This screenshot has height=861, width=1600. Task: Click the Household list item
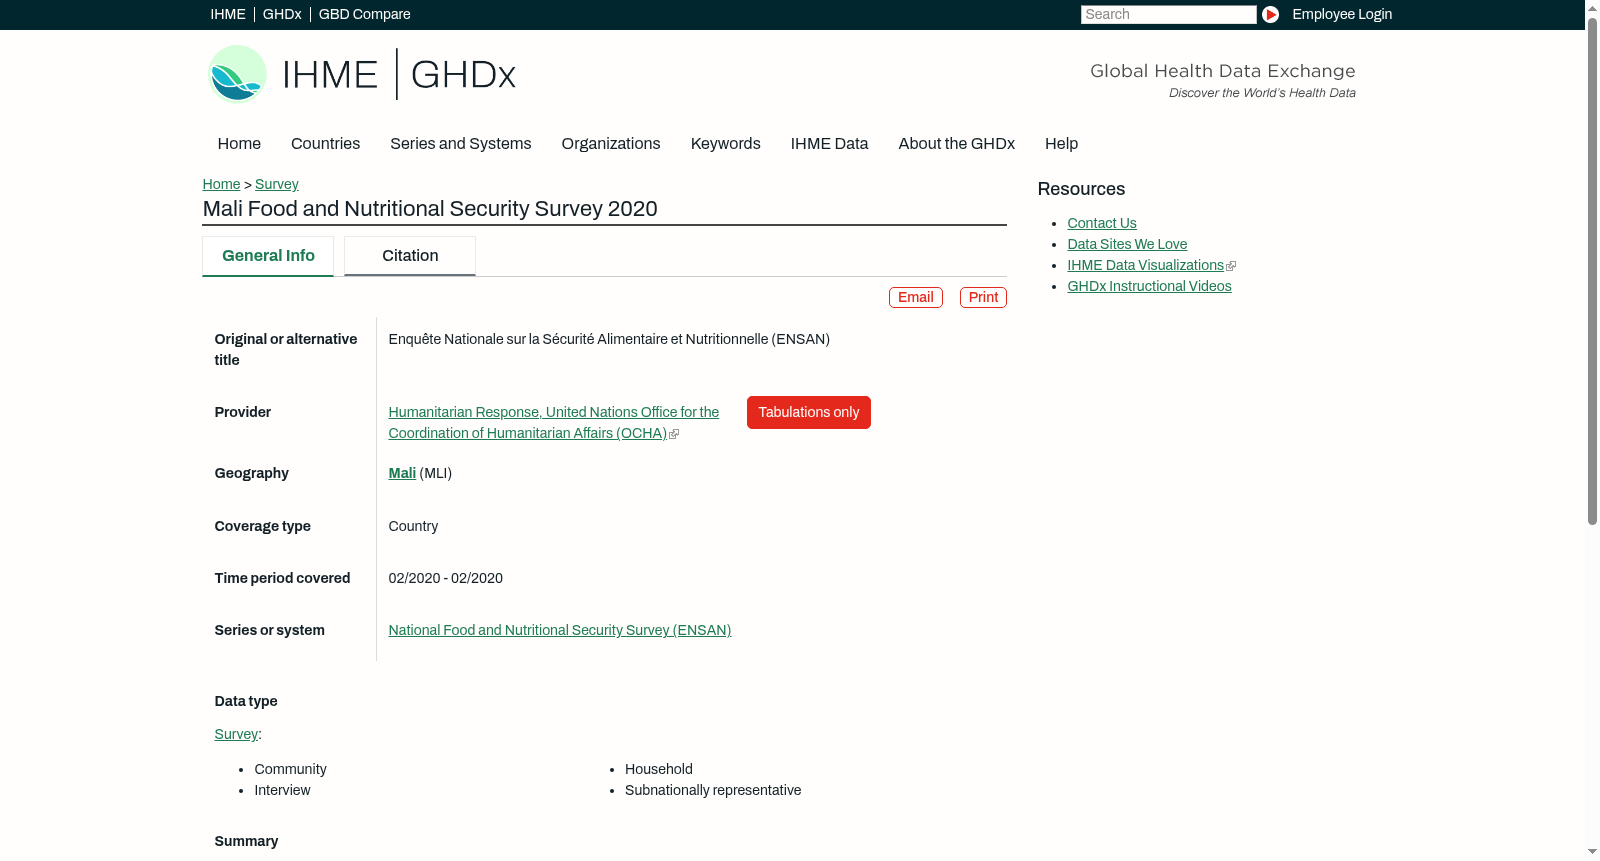pyautogui.click(x=659, y=770)
